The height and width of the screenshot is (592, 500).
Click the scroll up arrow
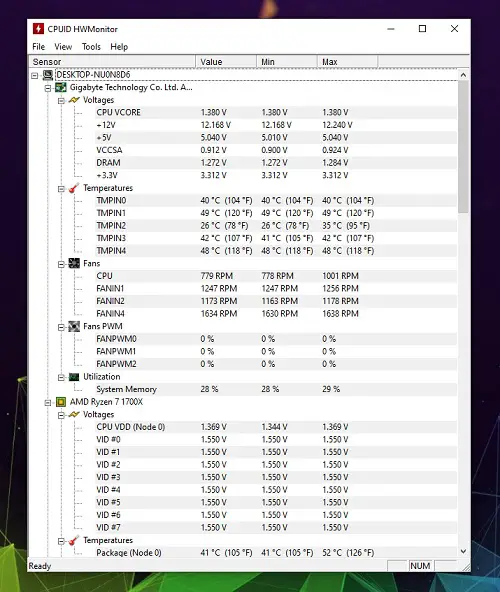point(463,75)
